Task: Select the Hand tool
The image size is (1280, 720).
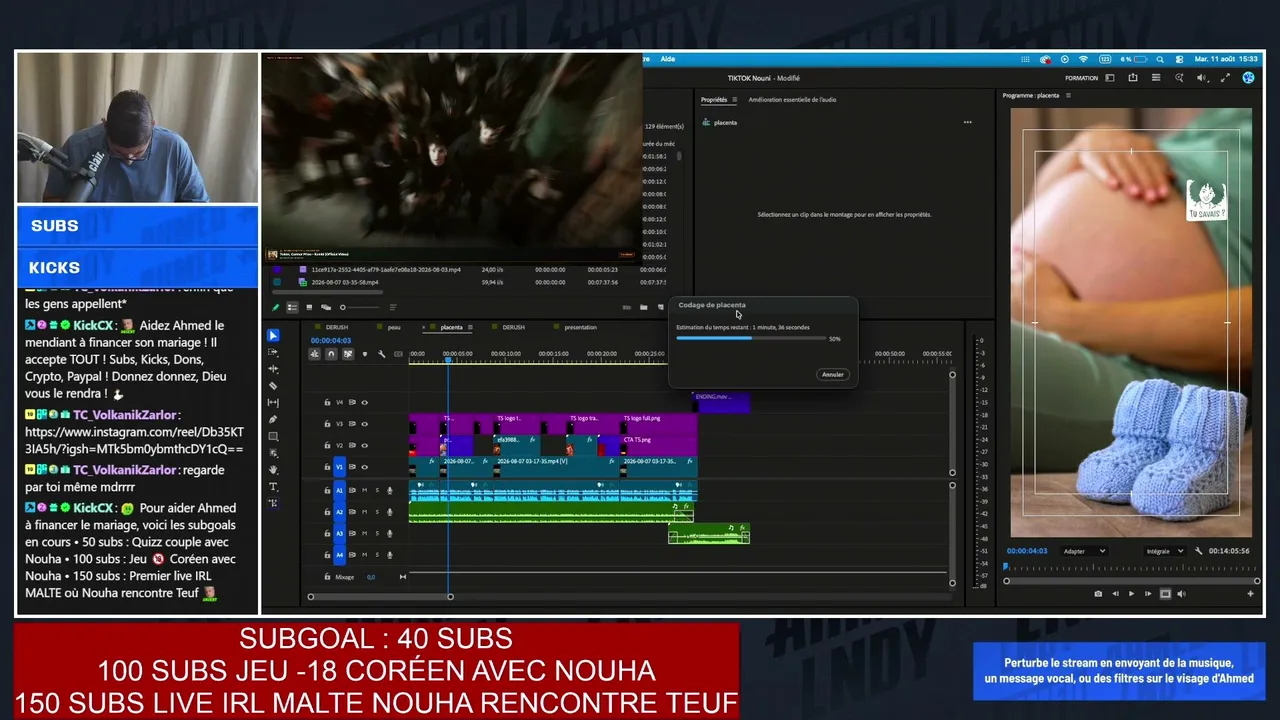Action: 274,469
